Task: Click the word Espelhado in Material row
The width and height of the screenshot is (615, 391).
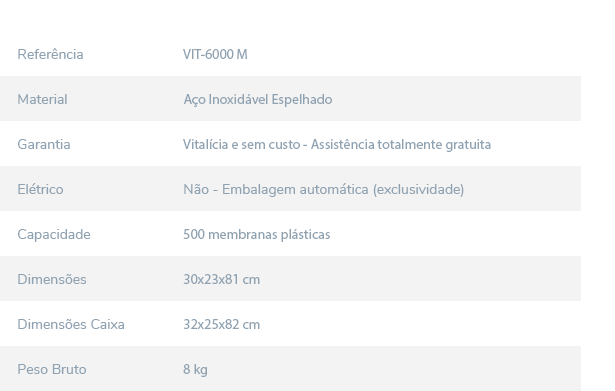Action: [x=302, y=100]
